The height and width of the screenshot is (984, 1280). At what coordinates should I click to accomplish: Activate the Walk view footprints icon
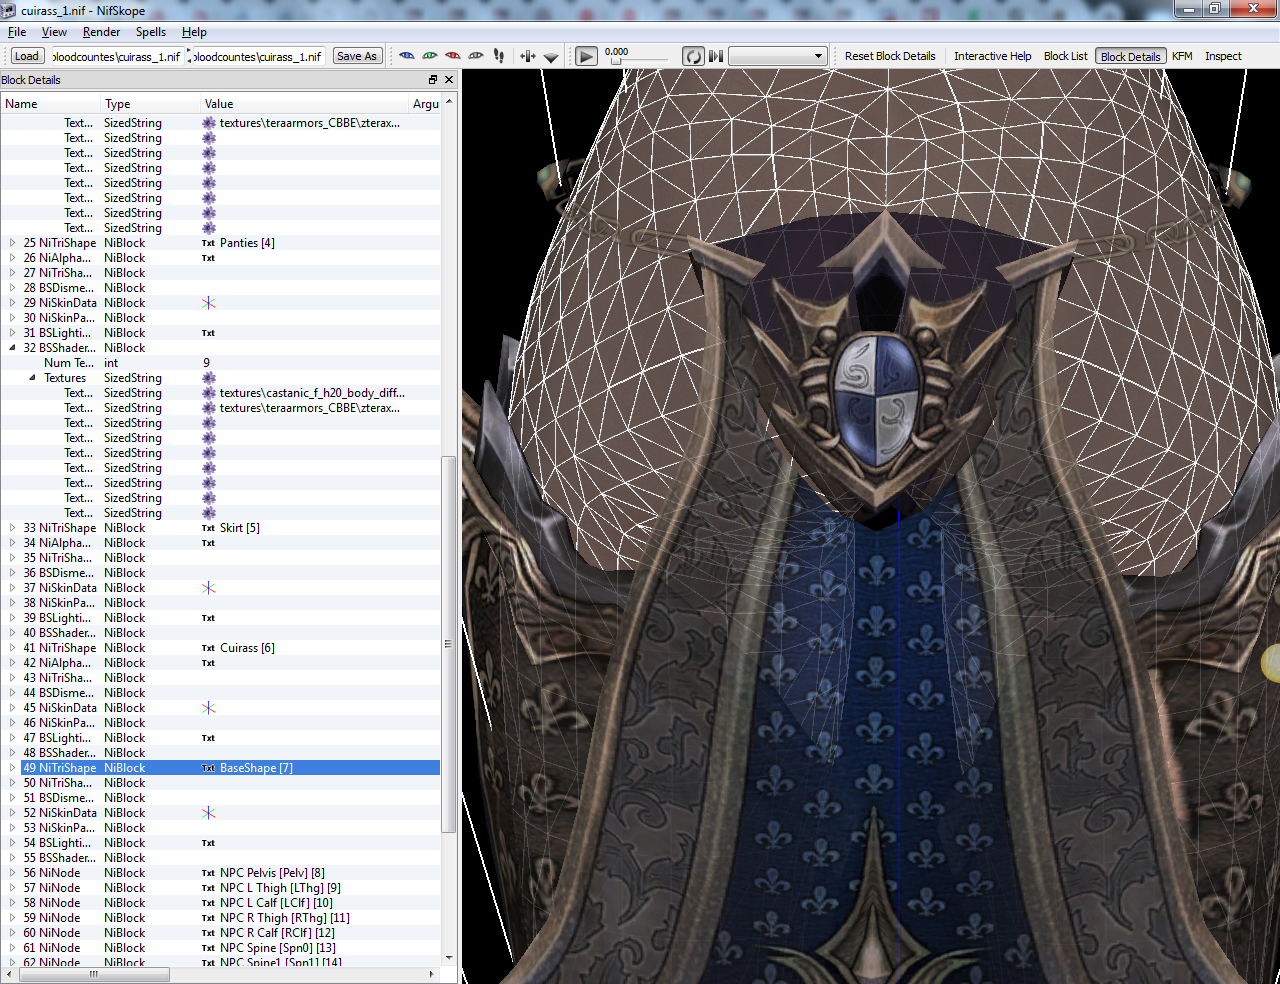pyautogui.click(x=499, y=56)
